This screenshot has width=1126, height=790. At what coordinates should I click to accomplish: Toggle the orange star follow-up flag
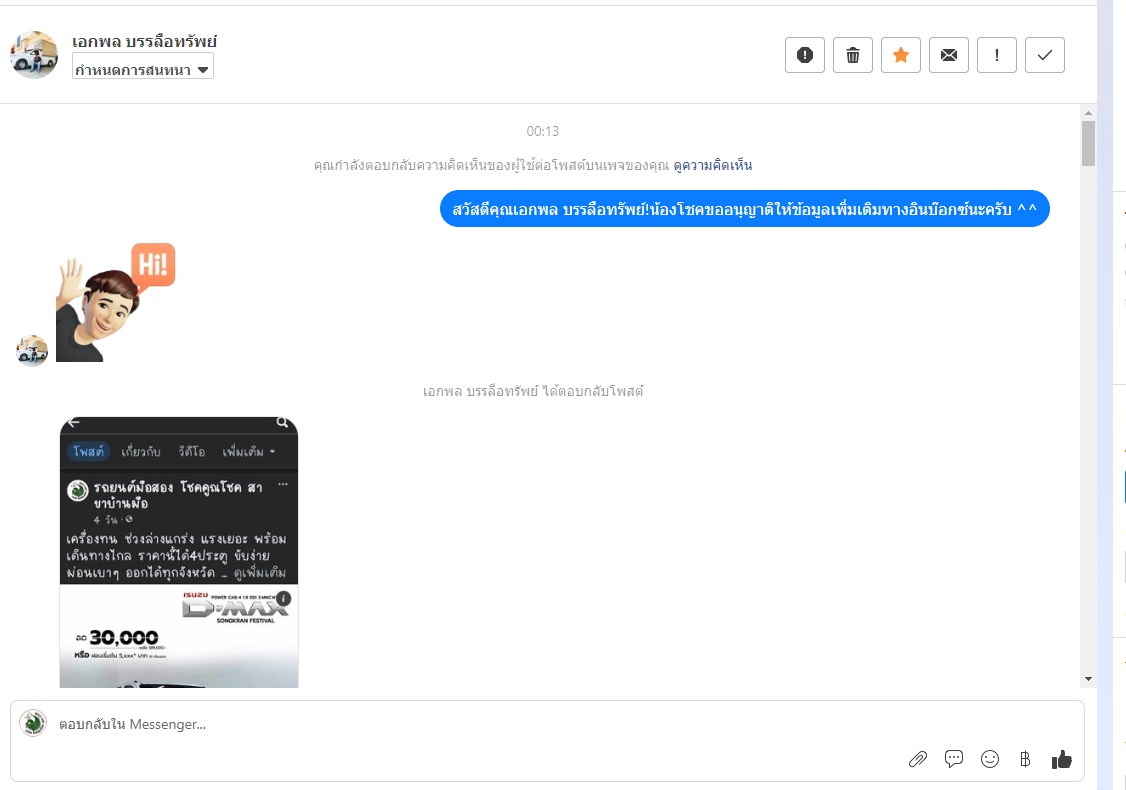coord(901,55)
